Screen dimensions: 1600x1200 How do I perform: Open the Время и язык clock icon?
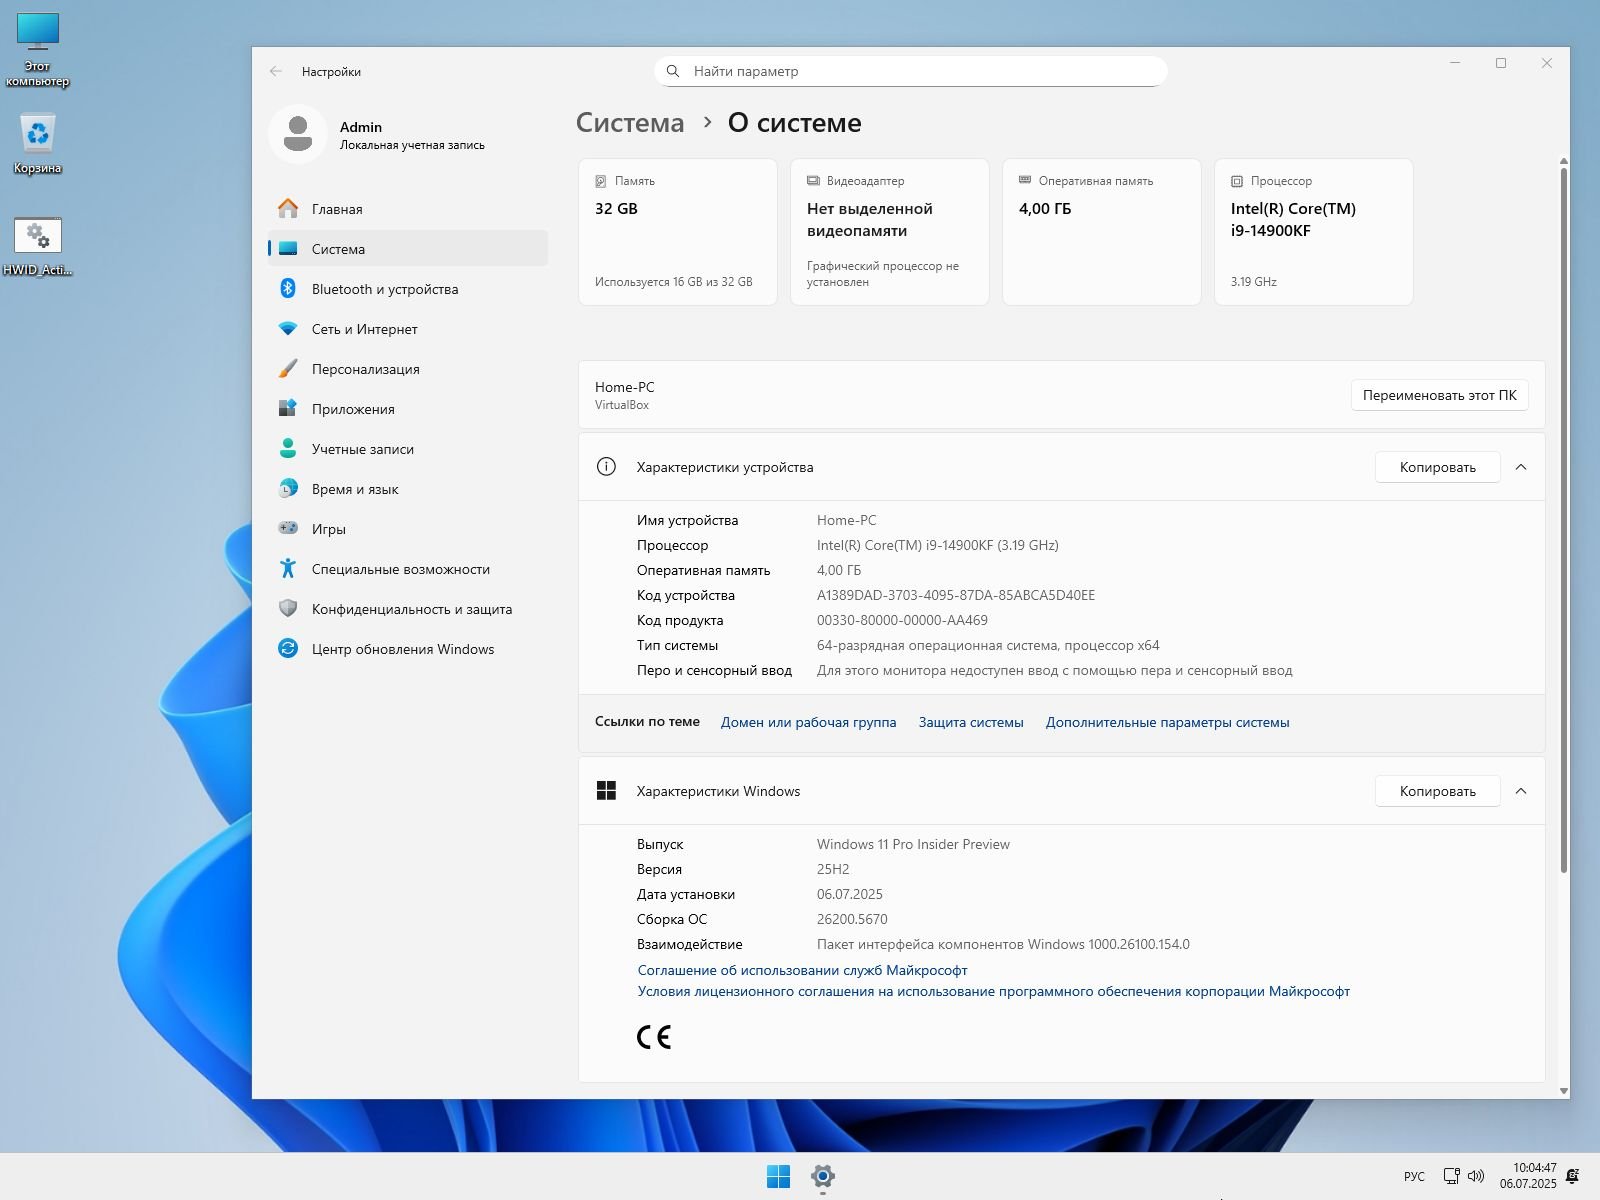pyautogui.click(x=288, y=488)
